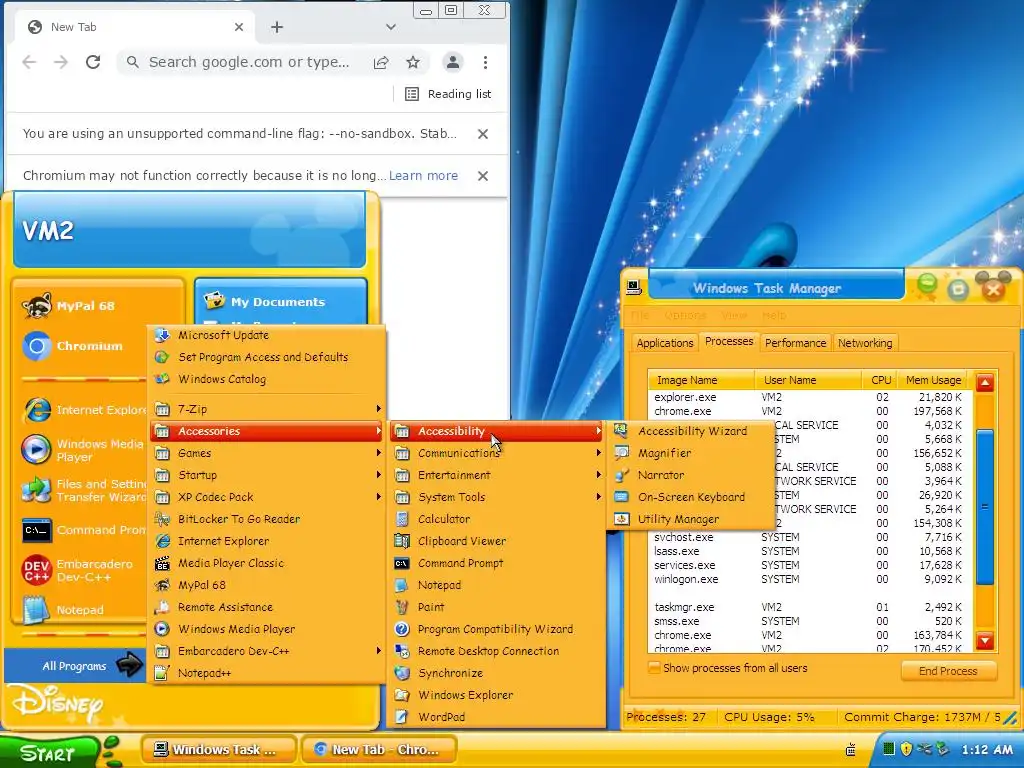
Task: Switch to the Applications tab
Action: (x=665, y=343)
